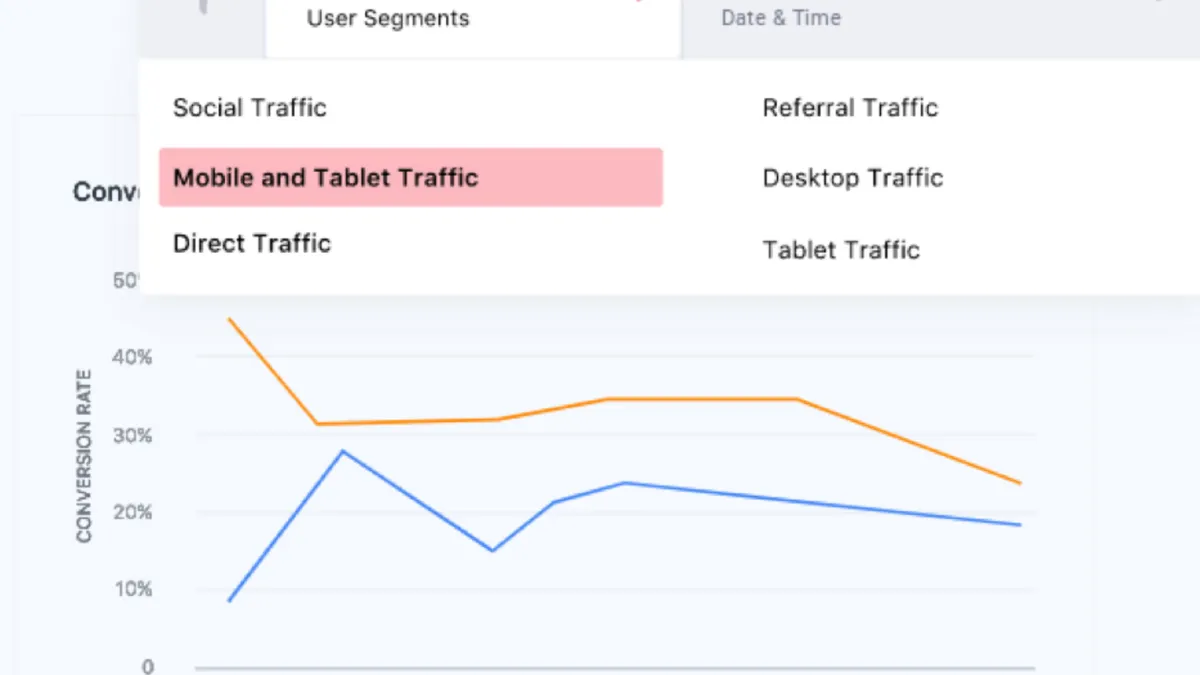Choose Desktop Traffic option
The height and width of the screenshot is (675, 1200).
click(853, 178)
